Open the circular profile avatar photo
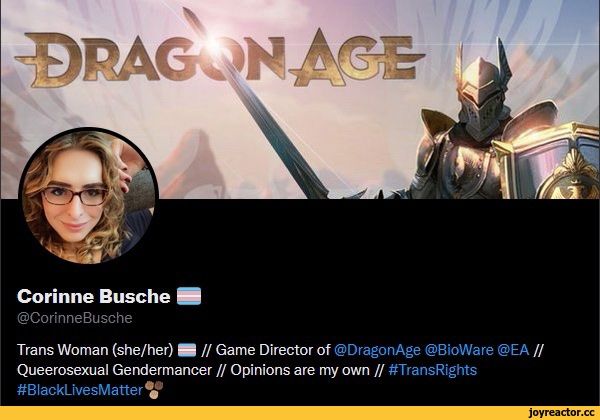Screen dimensions: 600x420 pos(88,196)
